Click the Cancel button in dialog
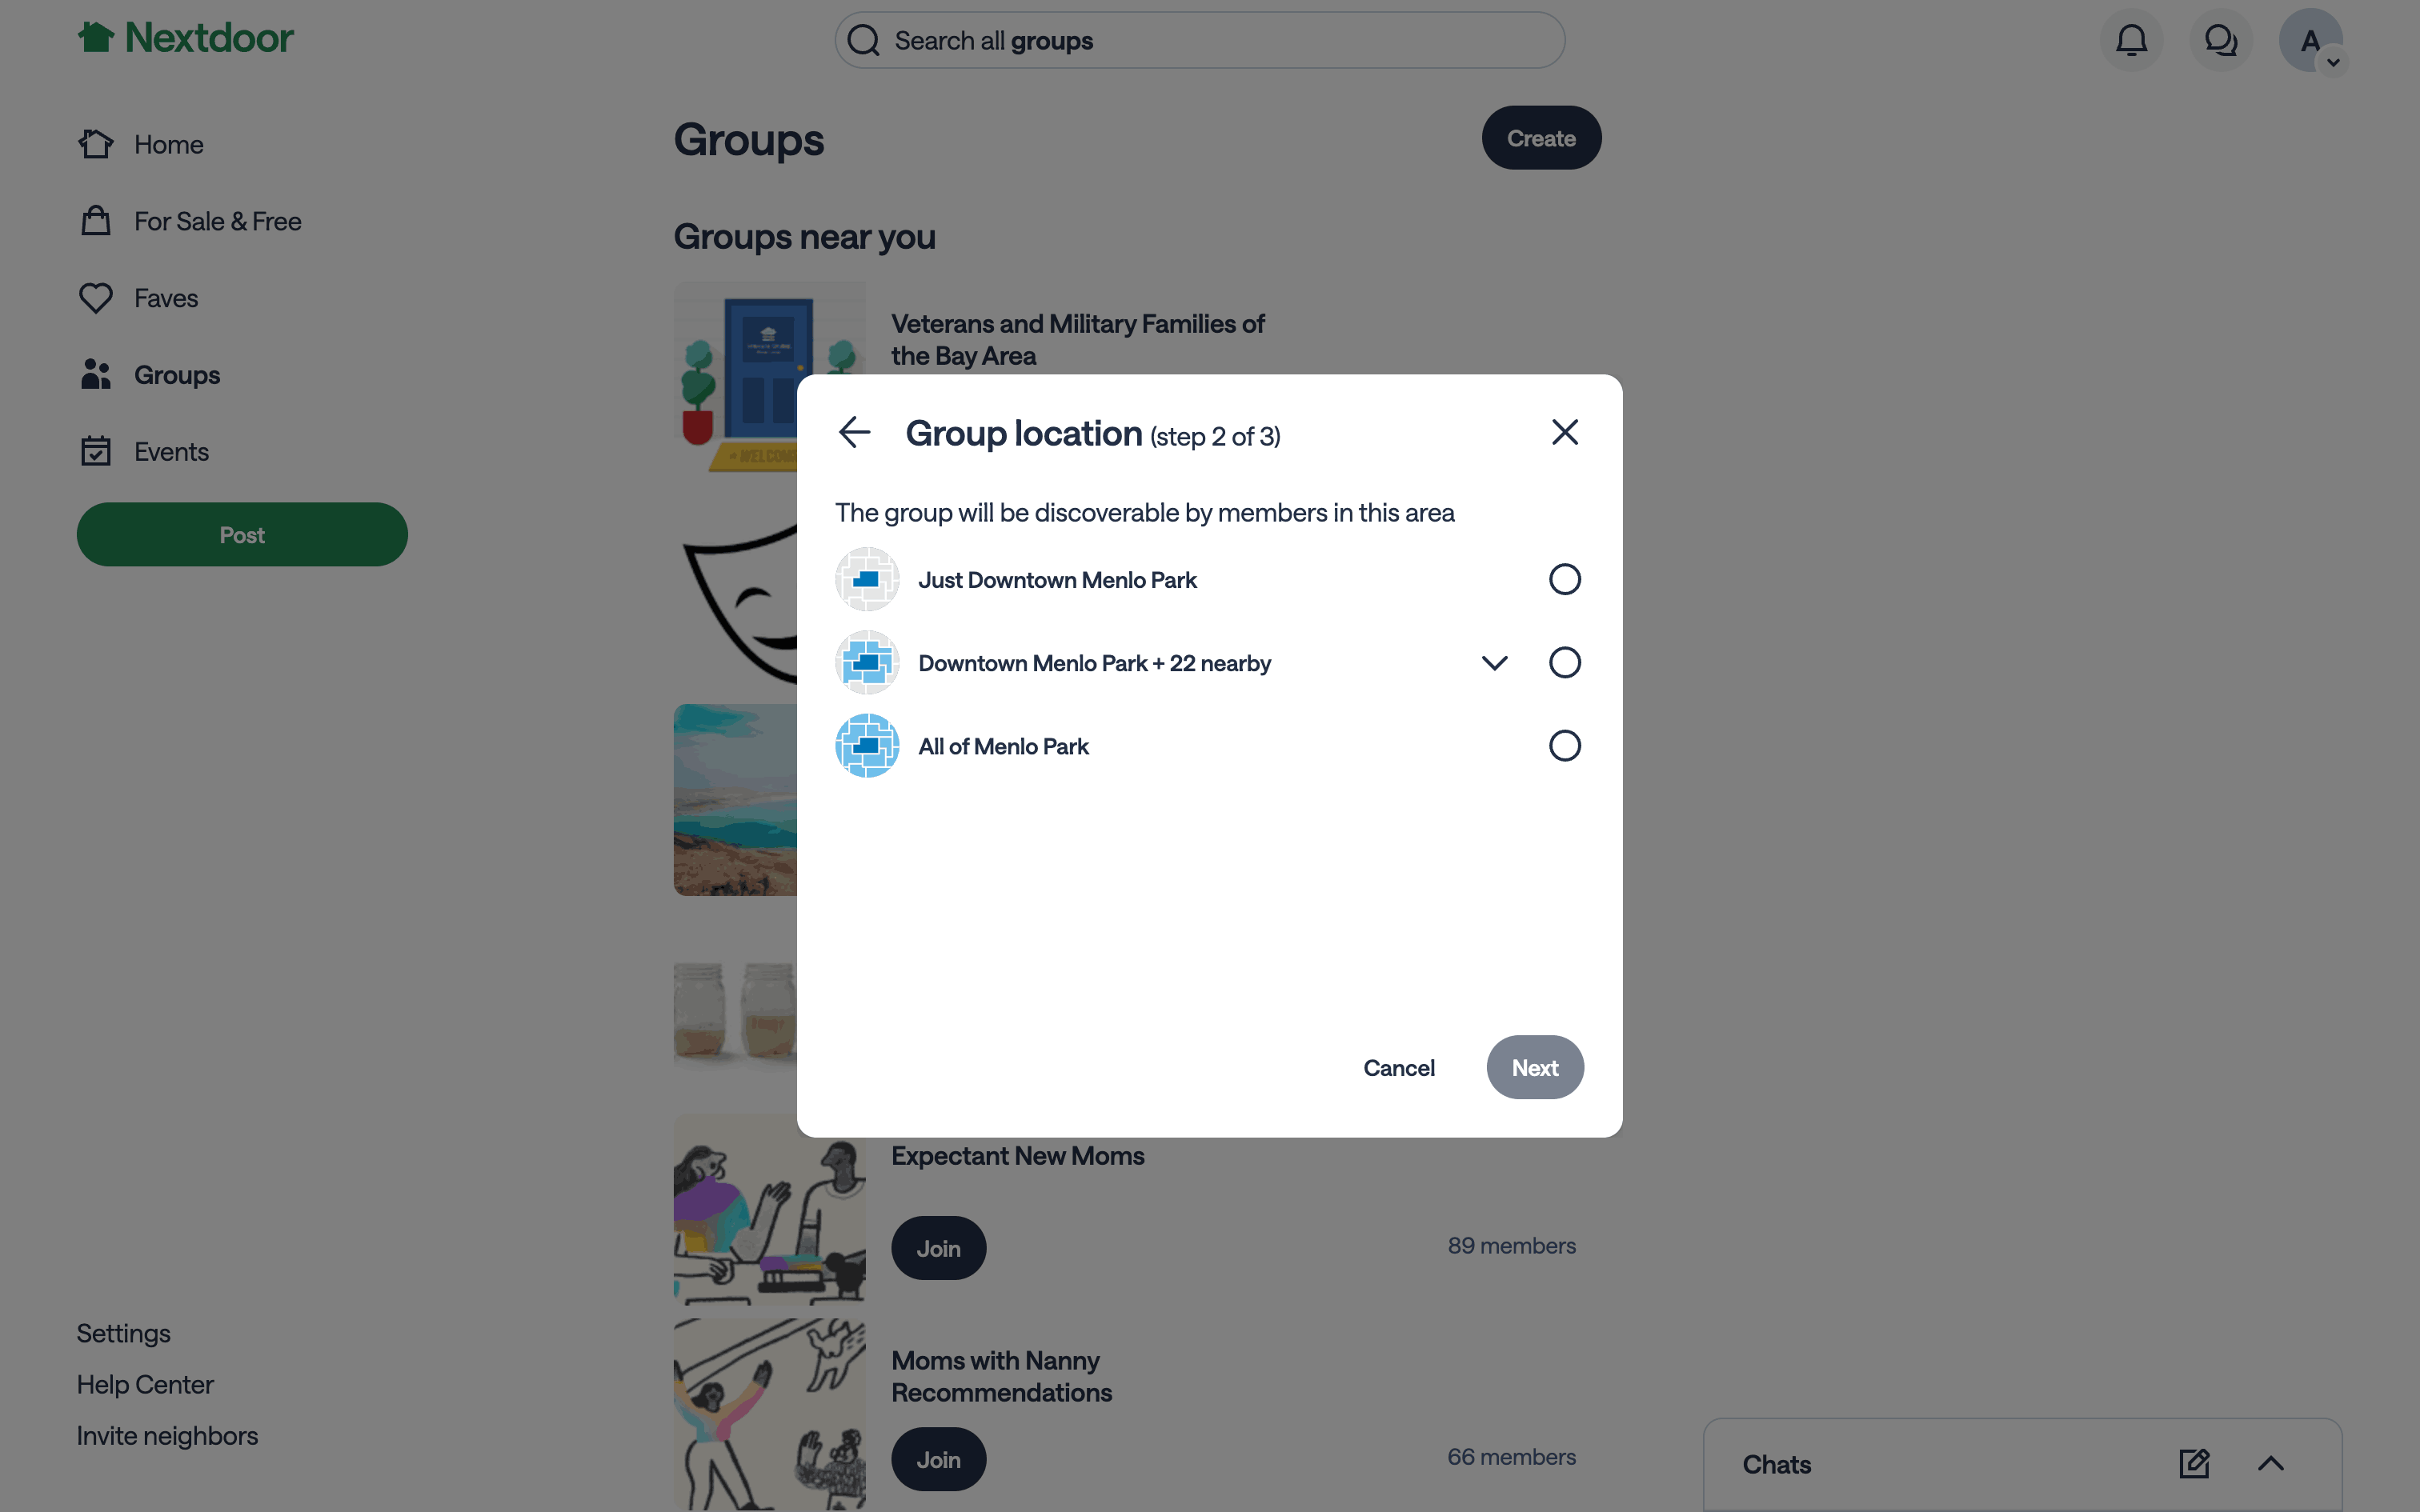 (1398, 1067)
